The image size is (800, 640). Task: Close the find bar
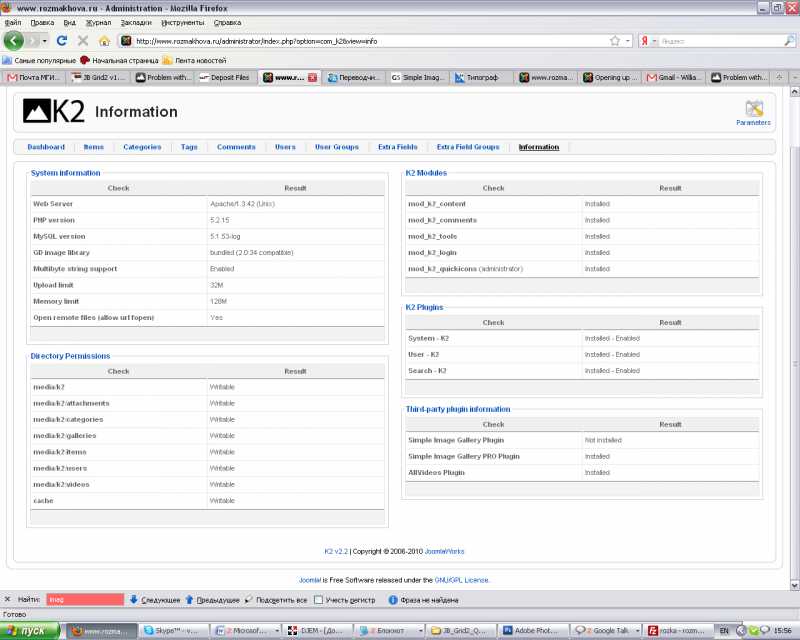coord(7,599)
